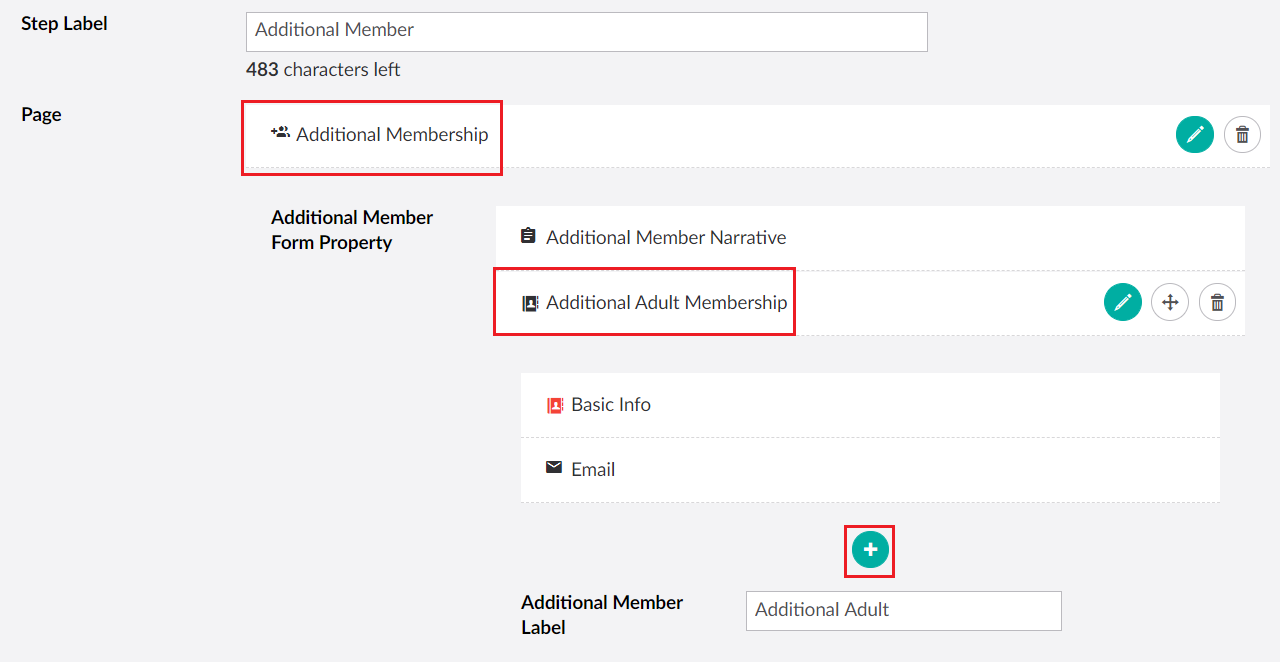The height and width of the screenshot is (662, 1280).
Task: Delete Additional Adult Membership with trash icon
Action: pyautogui.click(x=1217, y=301)
